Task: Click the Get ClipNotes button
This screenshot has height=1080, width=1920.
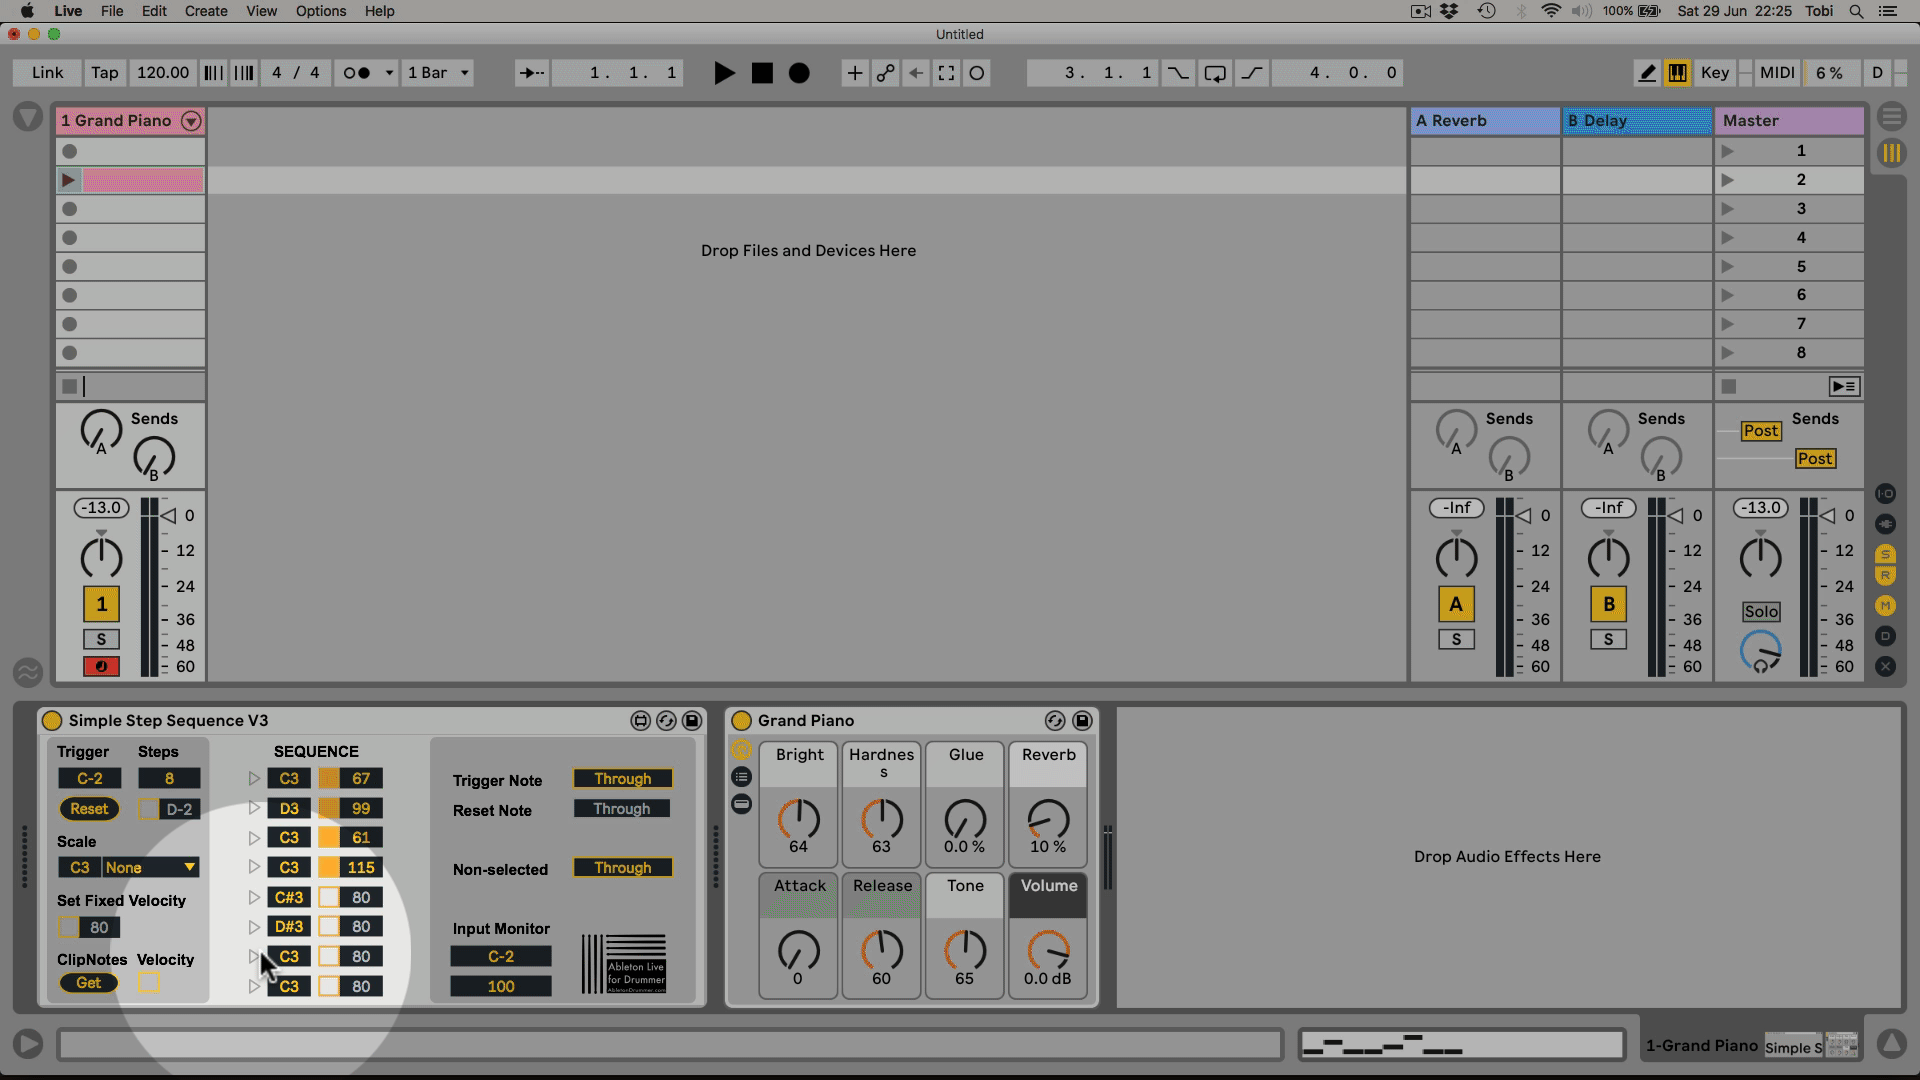Action: coord(89,983)
